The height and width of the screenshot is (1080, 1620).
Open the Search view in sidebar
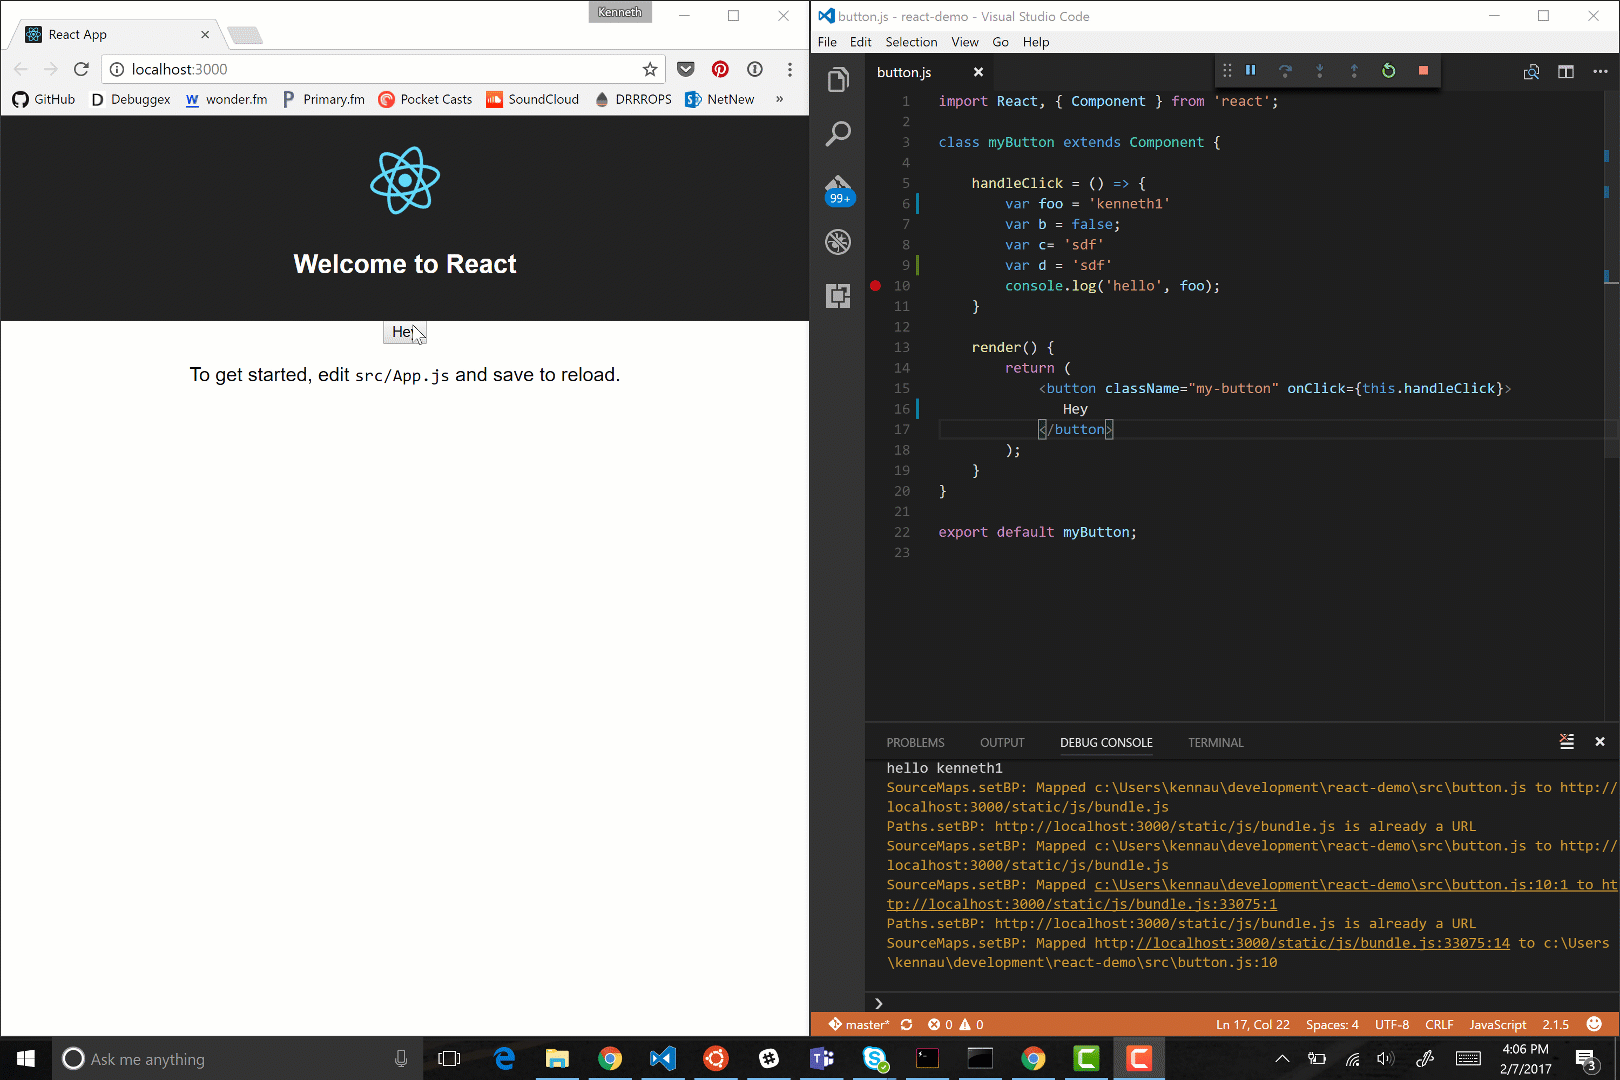click(x=838, y=134)
